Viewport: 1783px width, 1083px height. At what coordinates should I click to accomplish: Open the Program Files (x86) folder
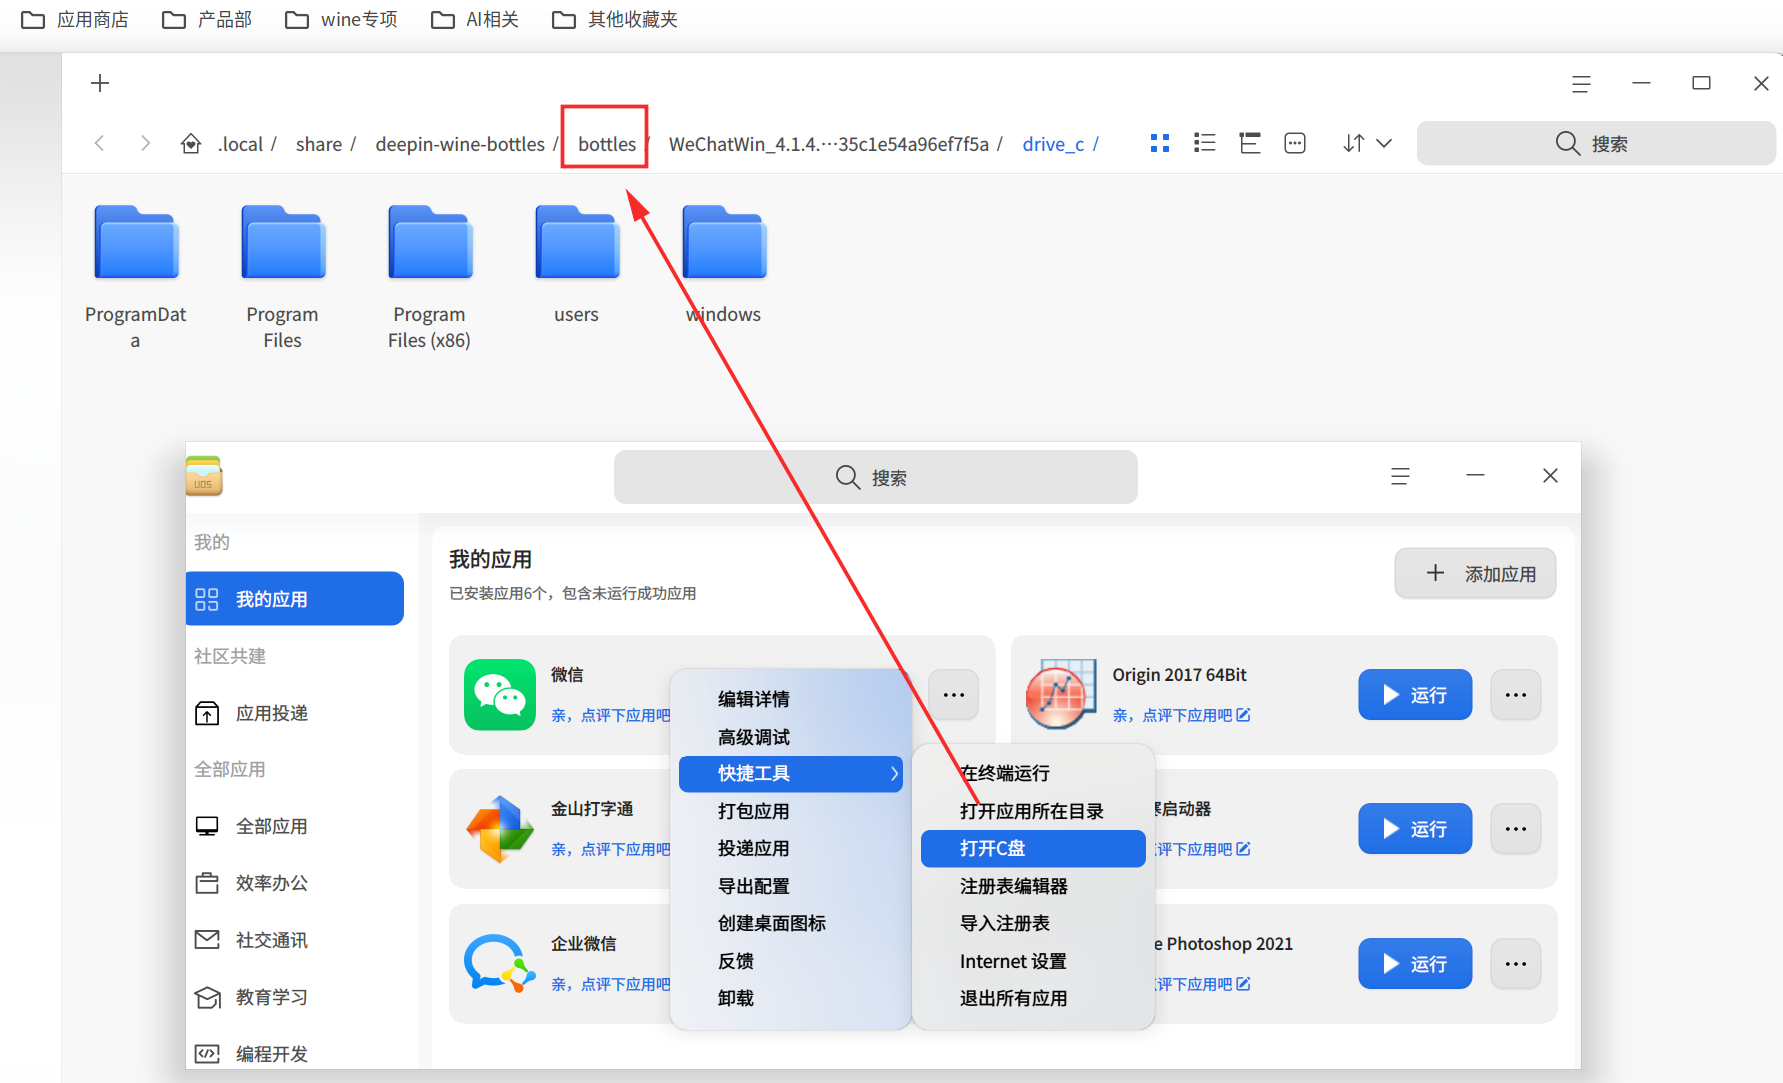coord(430,243)
